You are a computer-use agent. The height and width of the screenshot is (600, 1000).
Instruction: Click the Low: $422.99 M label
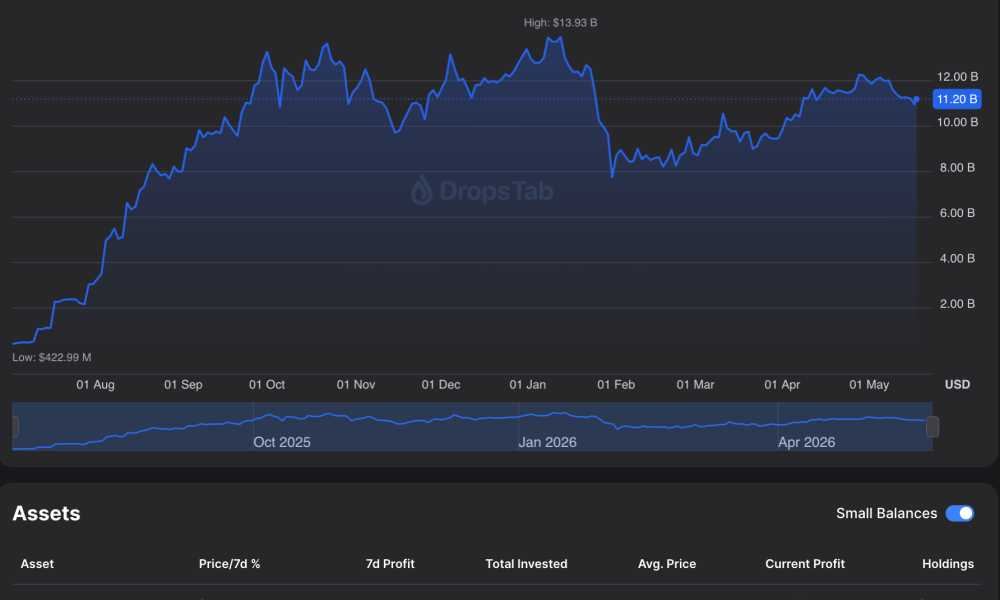52,357
